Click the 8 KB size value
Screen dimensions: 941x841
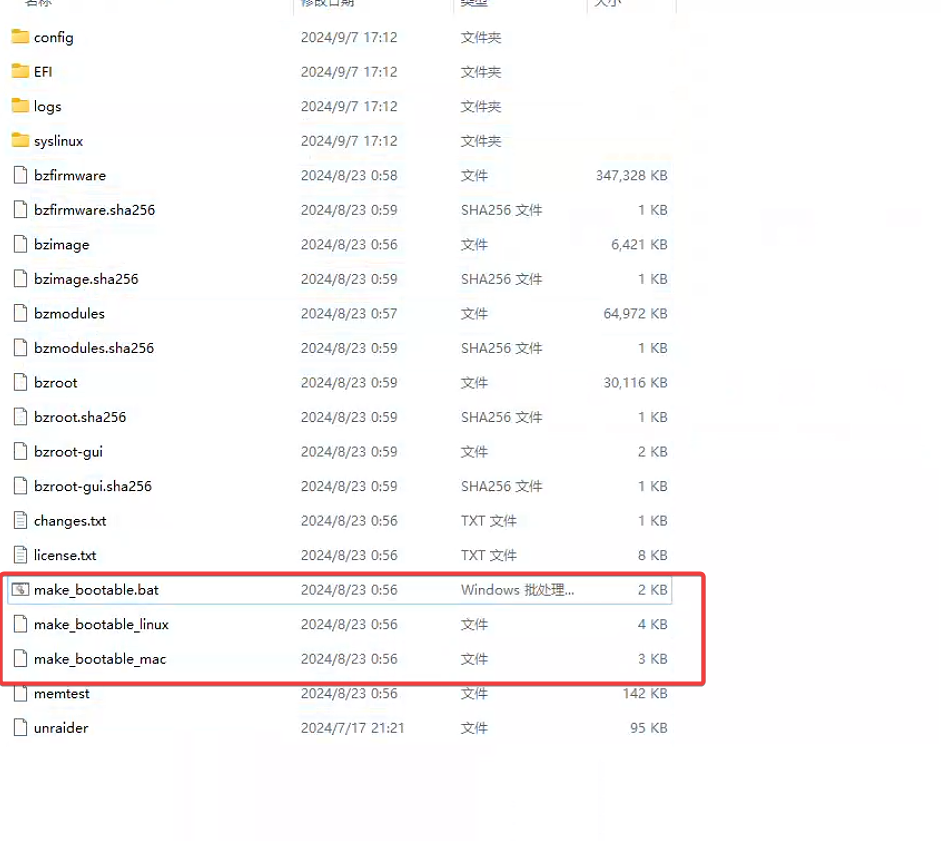click(652, 555)
